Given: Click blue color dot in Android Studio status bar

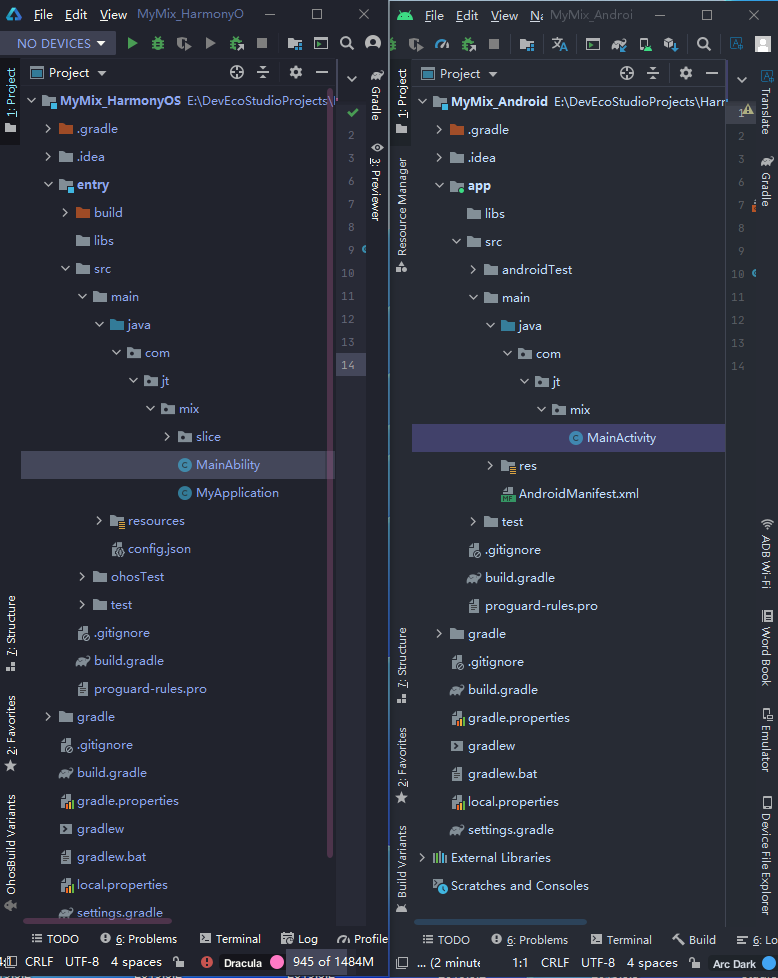Looking at the screenshot, I should coord(769,964).
